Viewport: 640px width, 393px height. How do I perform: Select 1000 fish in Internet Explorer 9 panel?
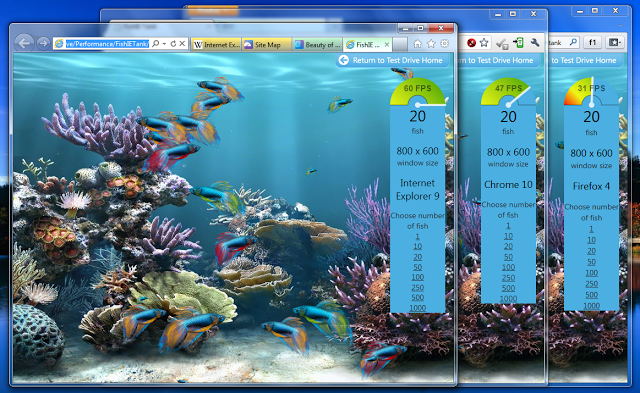pyautogui.click(x=418, y=308)
